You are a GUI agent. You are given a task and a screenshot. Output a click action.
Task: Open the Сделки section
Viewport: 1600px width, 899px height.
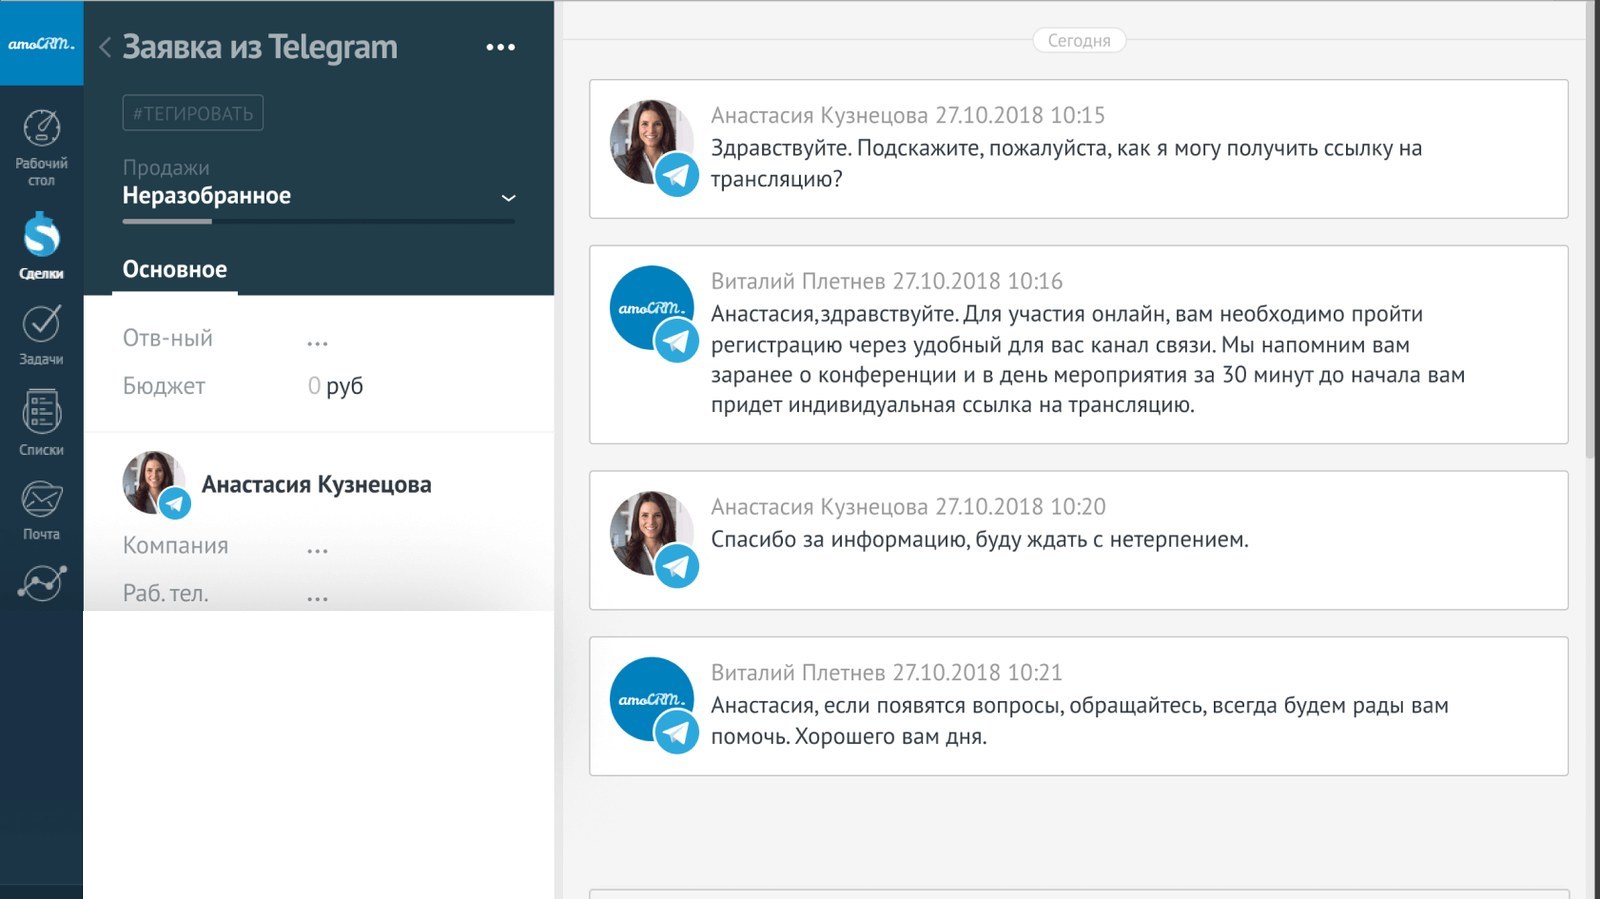(x=41, y=246)
